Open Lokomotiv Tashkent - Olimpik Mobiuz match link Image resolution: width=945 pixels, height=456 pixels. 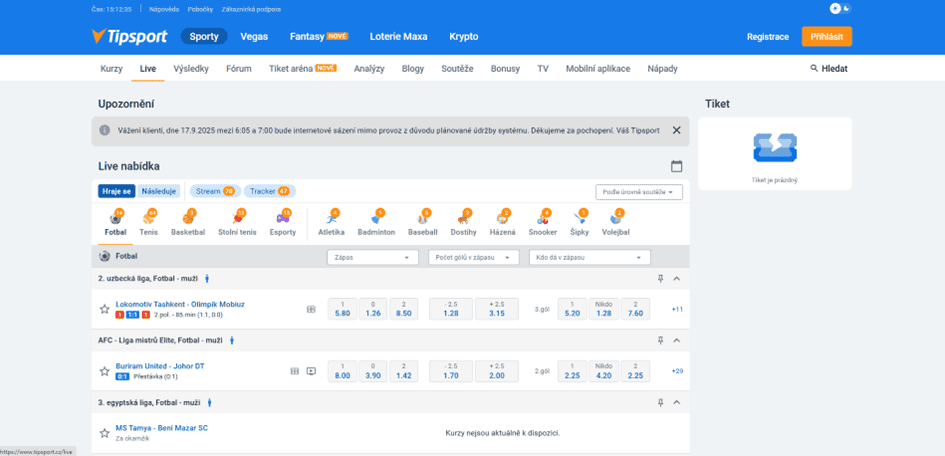coord(180,304)
